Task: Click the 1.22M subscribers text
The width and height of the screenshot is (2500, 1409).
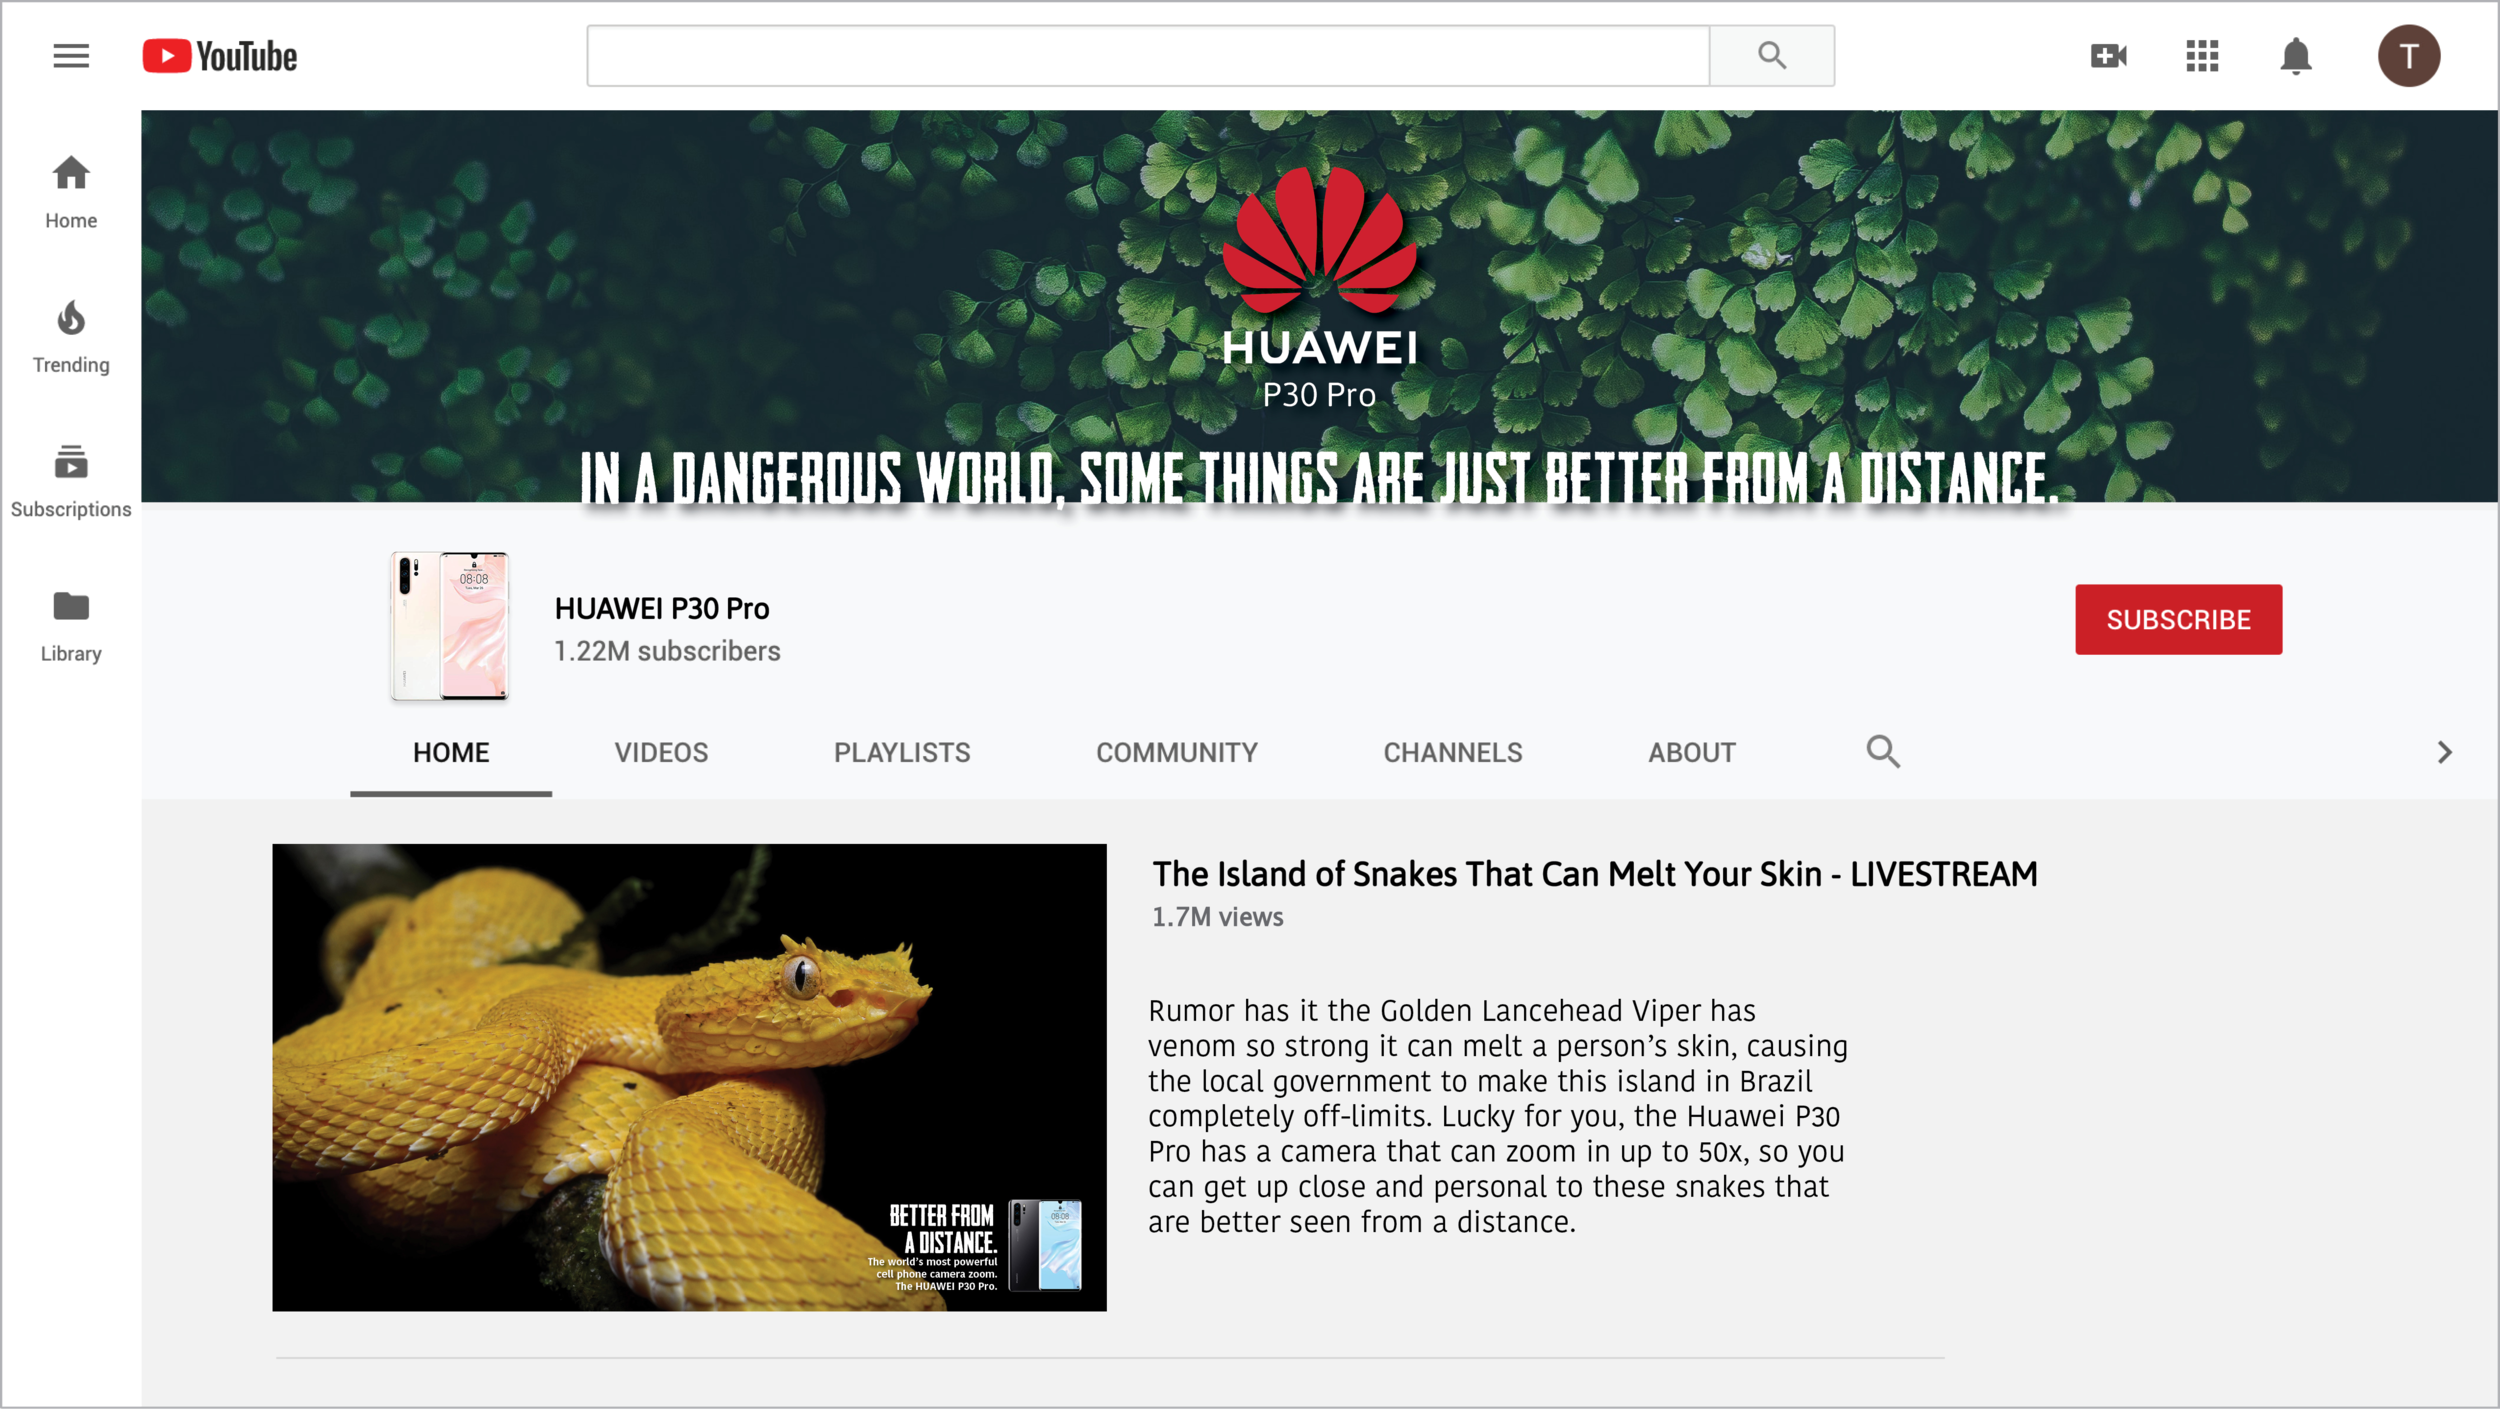Action: tap(667, 651)
